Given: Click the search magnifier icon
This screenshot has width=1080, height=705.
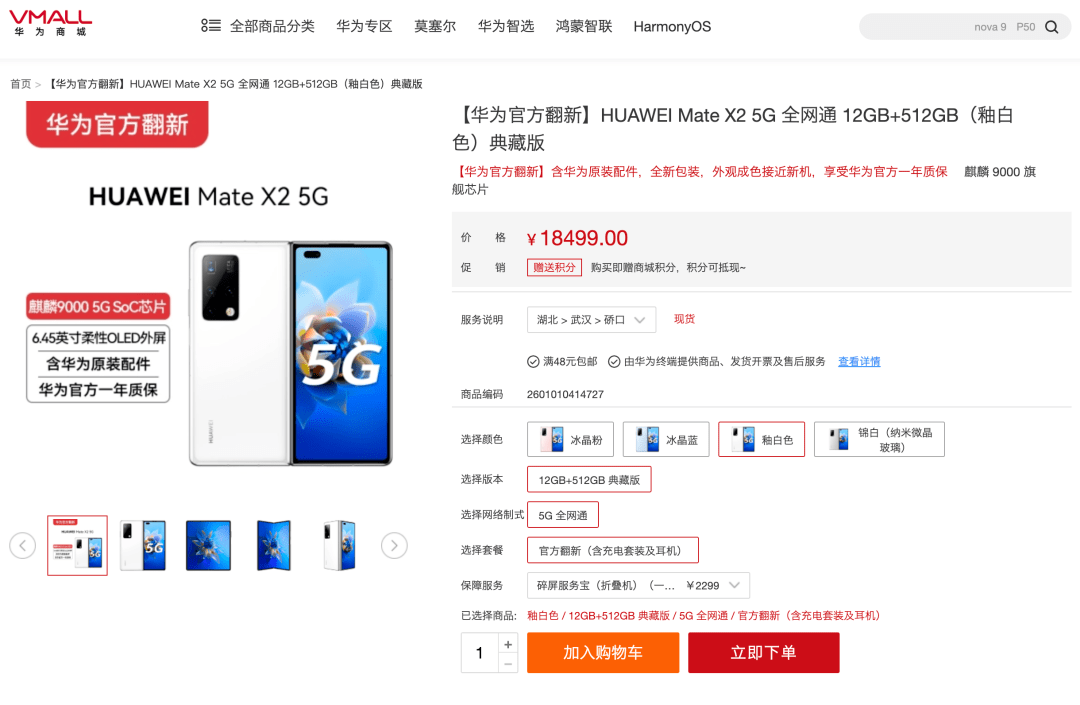Looking at the screenshot, I should [1051, 27].
